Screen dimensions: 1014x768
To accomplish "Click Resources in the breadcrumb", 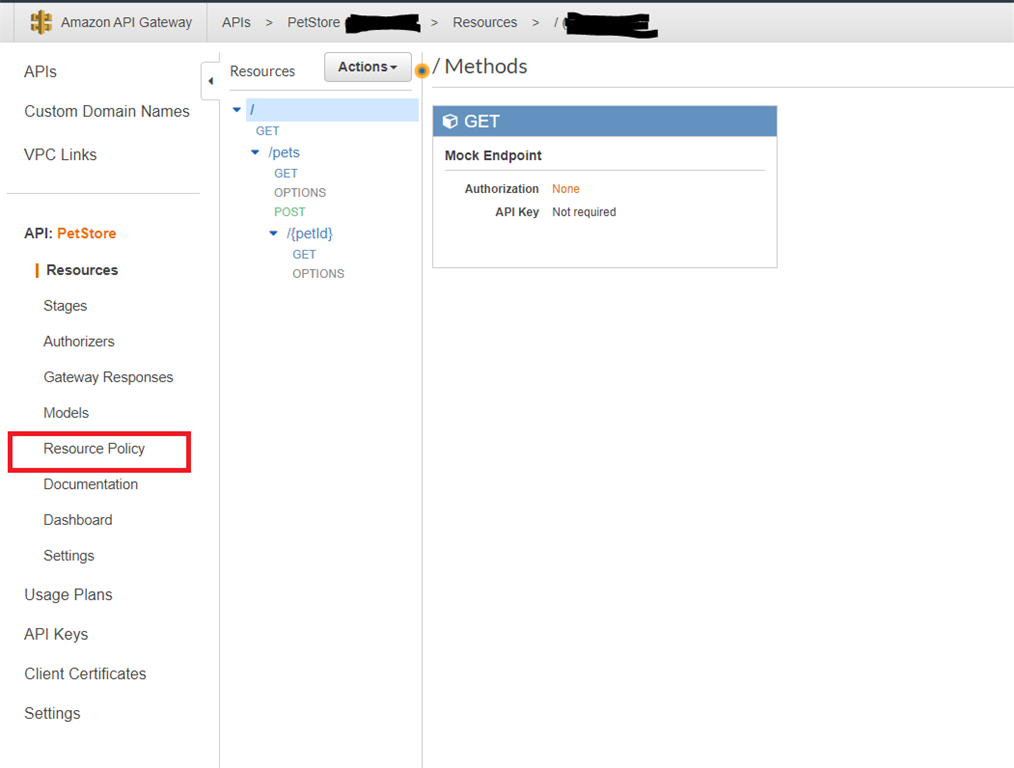I will click(x=484, y=22).
